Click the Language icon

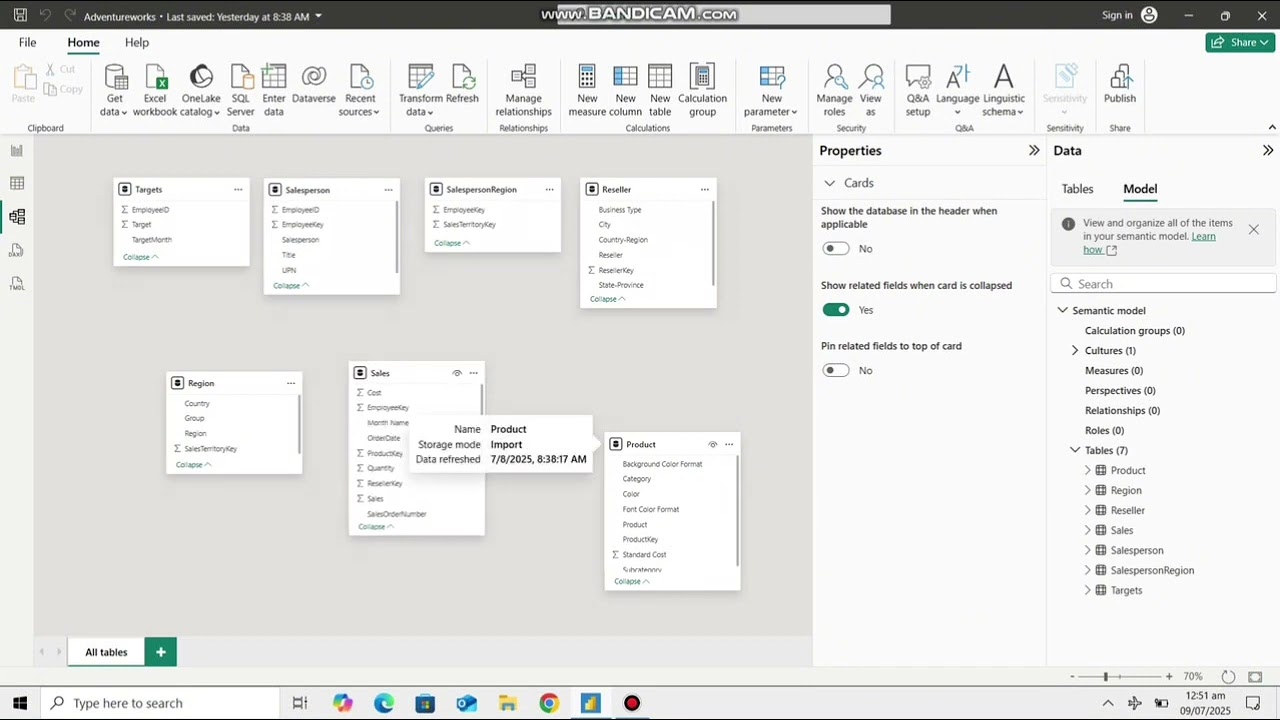(x=957, y=78)
